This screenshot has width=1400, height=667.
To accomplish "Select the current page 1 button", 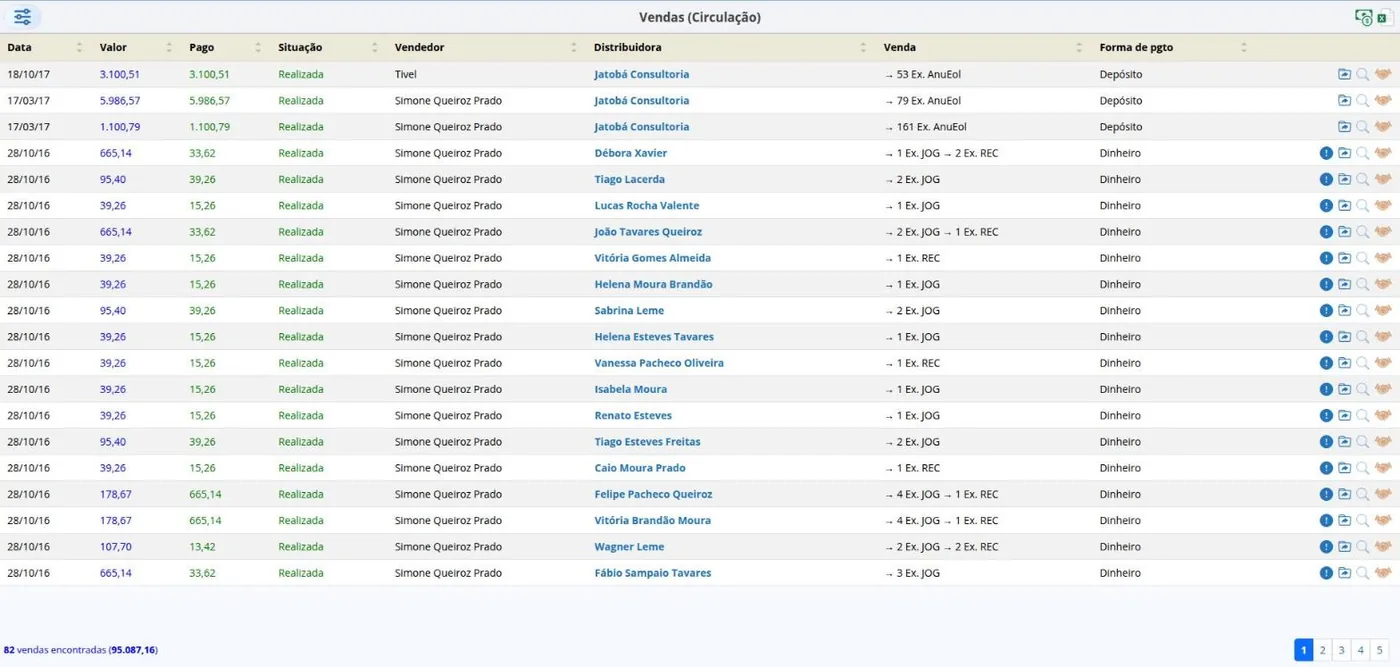I will pos(1303,650).
